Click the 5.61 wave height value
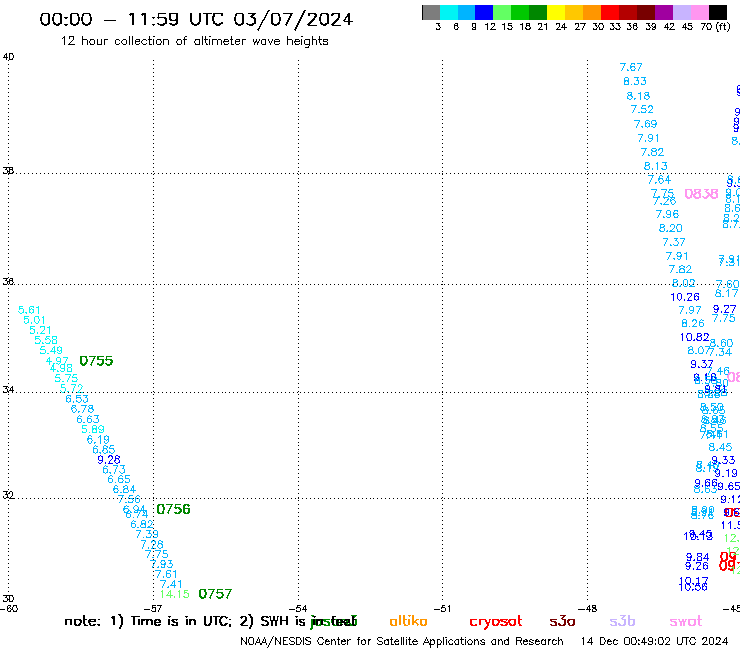 coord(29,310)
